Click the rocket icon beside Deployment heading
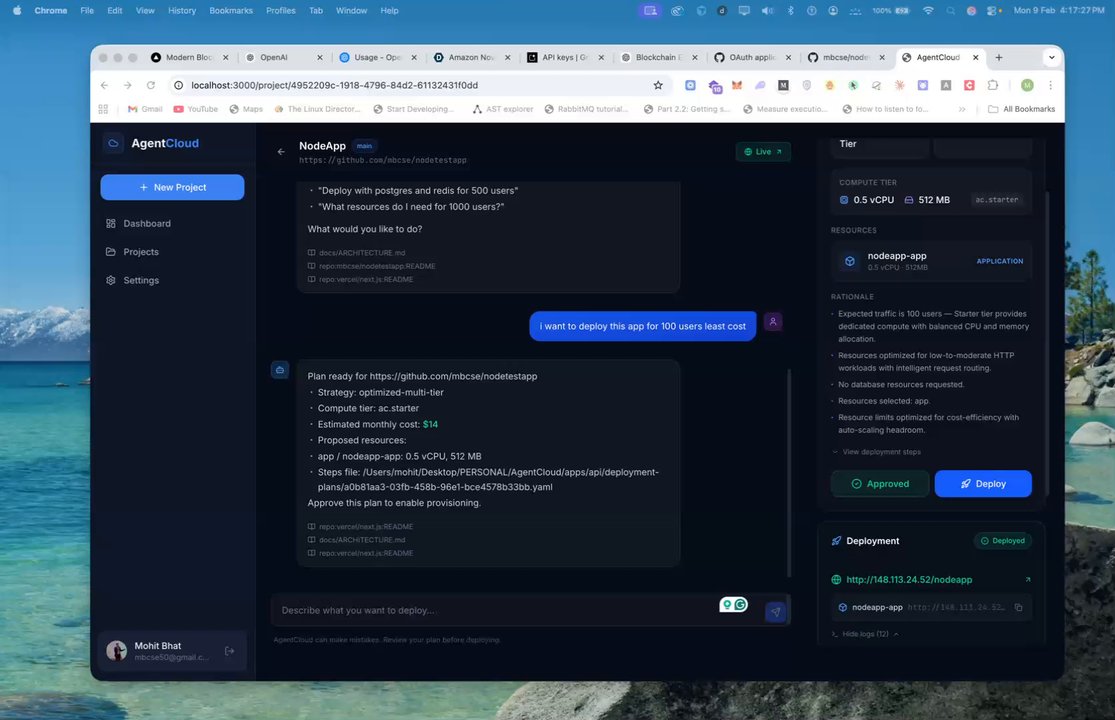 click(836, 541)
